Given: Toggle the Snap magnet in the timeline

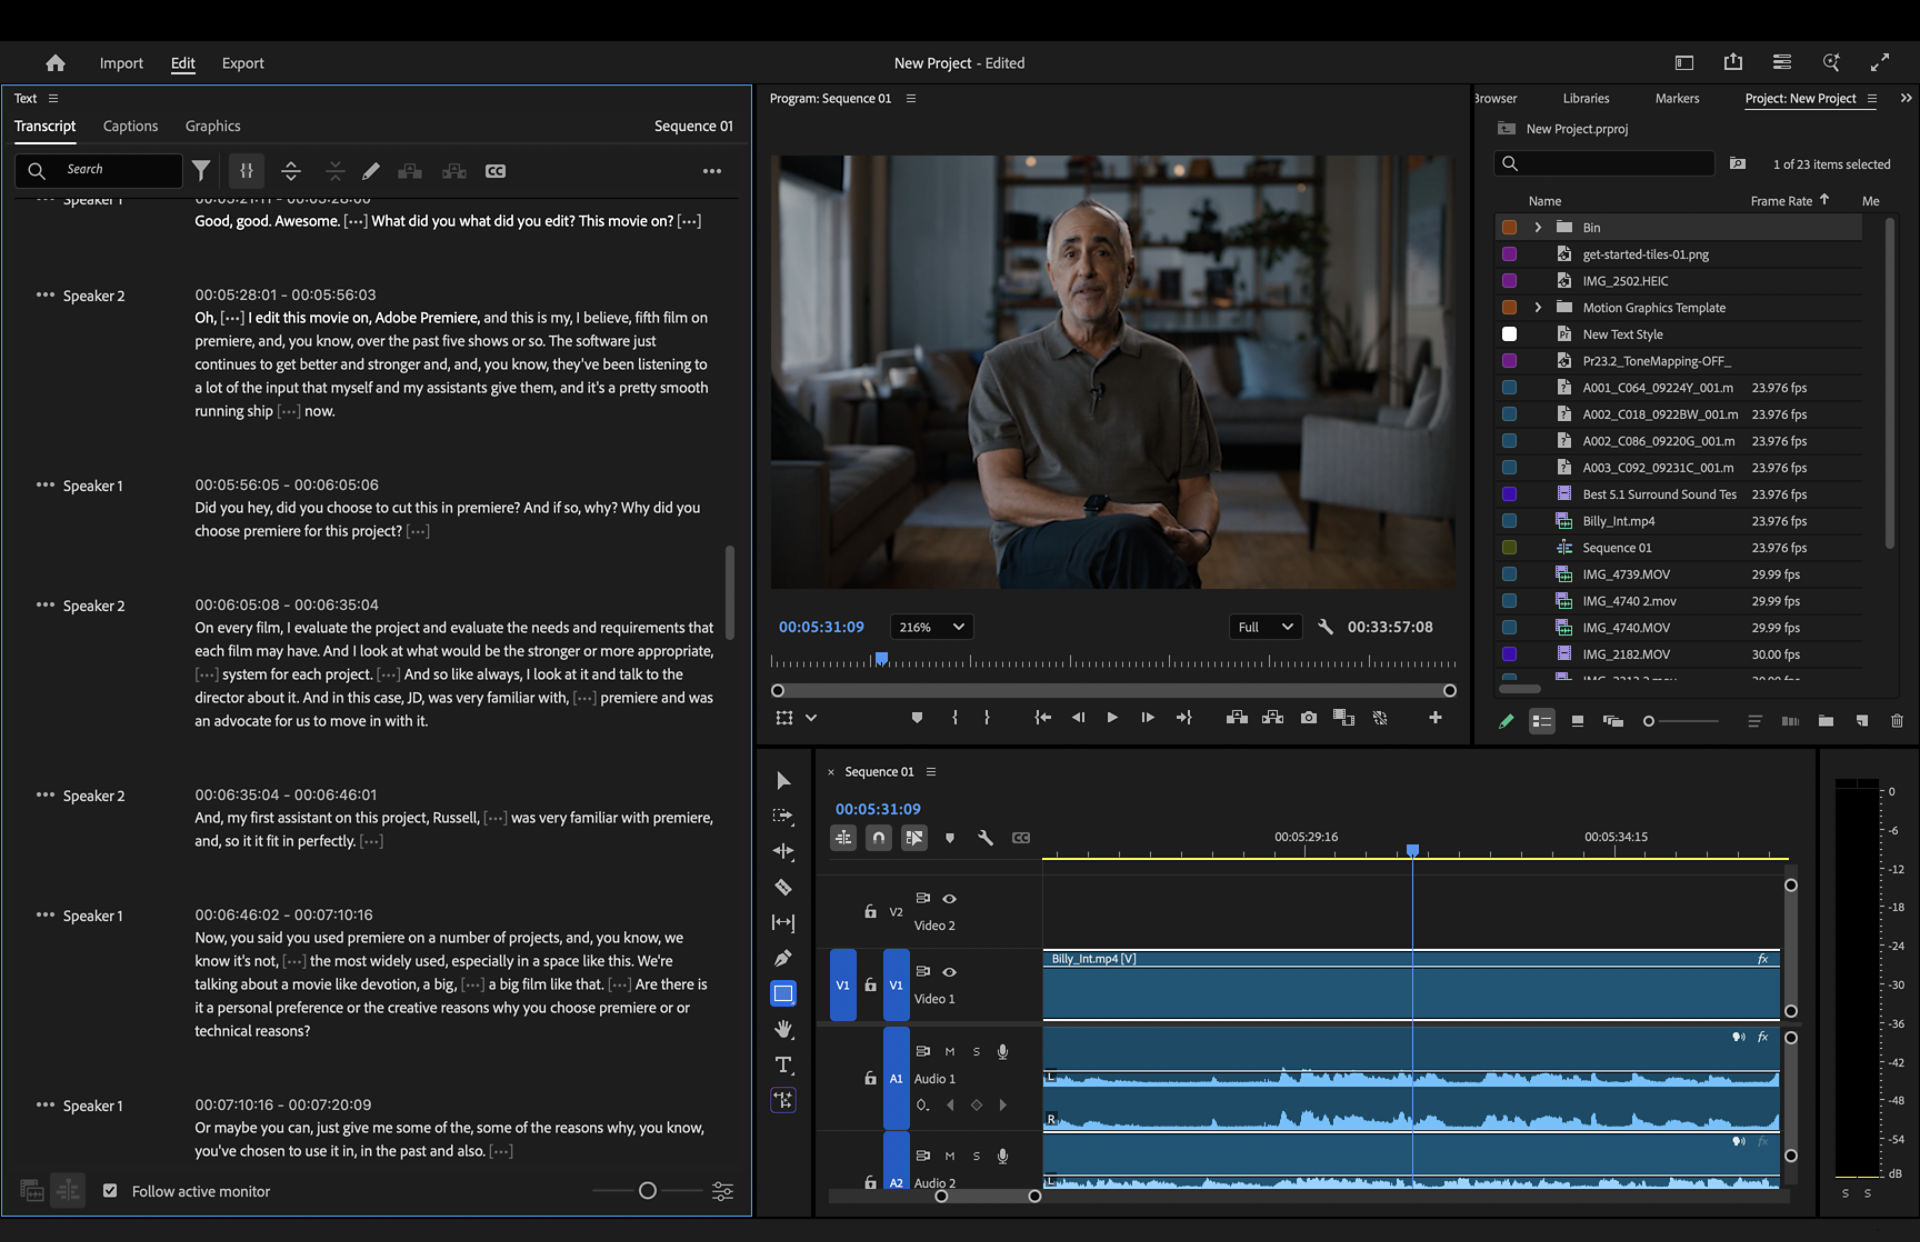Looking at the screenshot, I should 878,838.
